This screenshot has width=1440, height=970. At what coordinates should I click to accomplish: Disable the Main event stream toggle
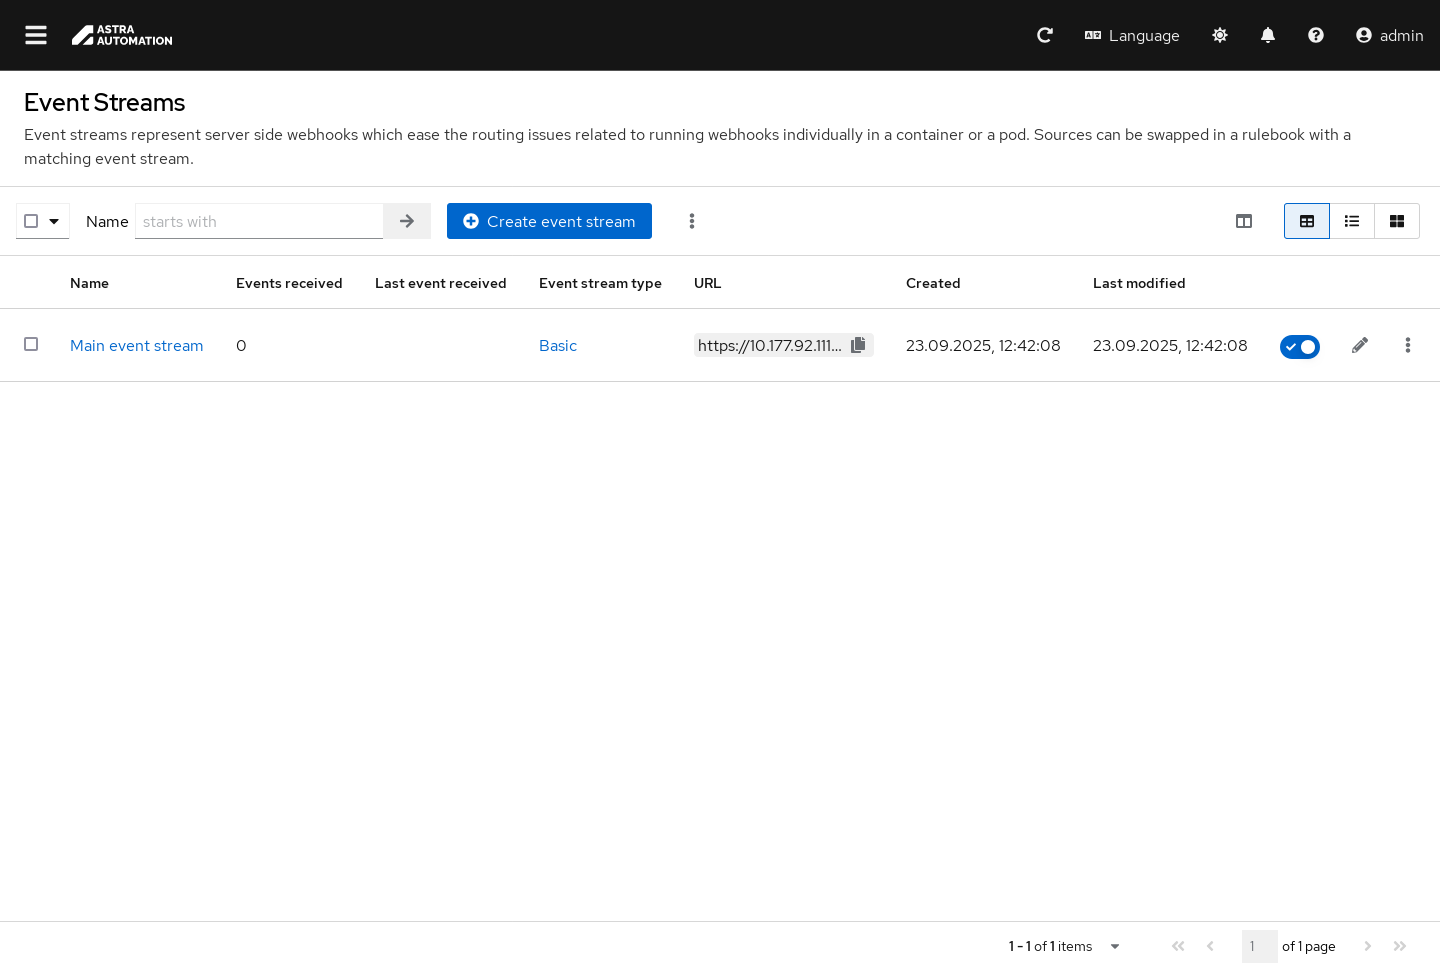point(1300,346)
